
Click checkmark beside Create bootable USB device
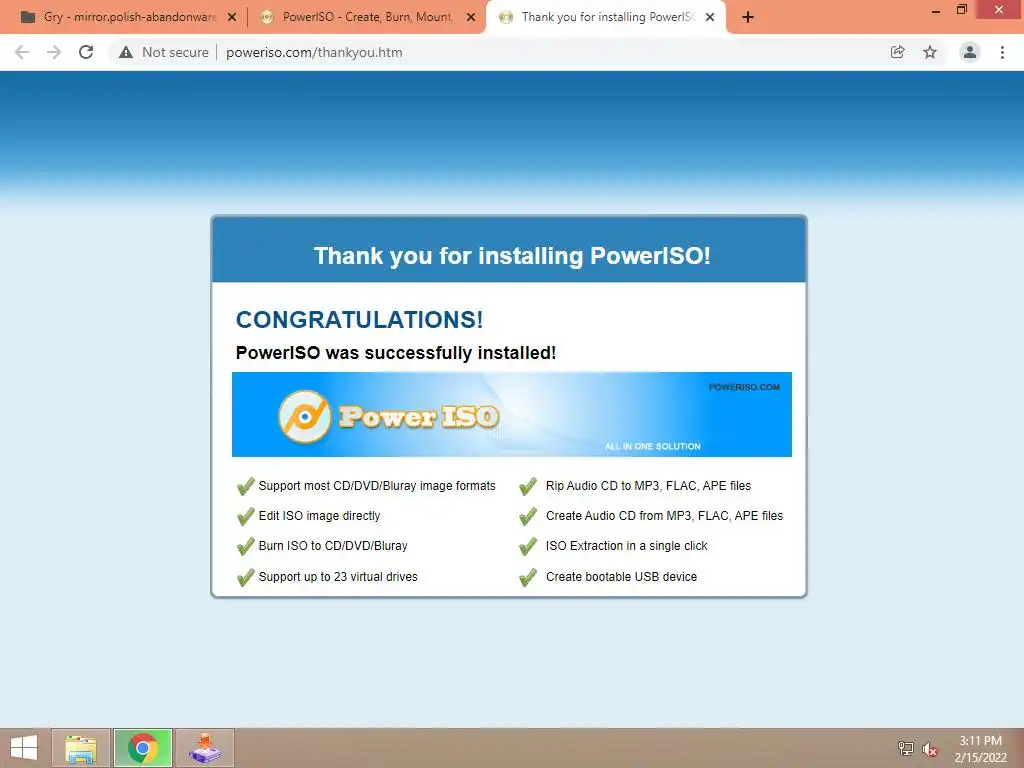(528, 577)
